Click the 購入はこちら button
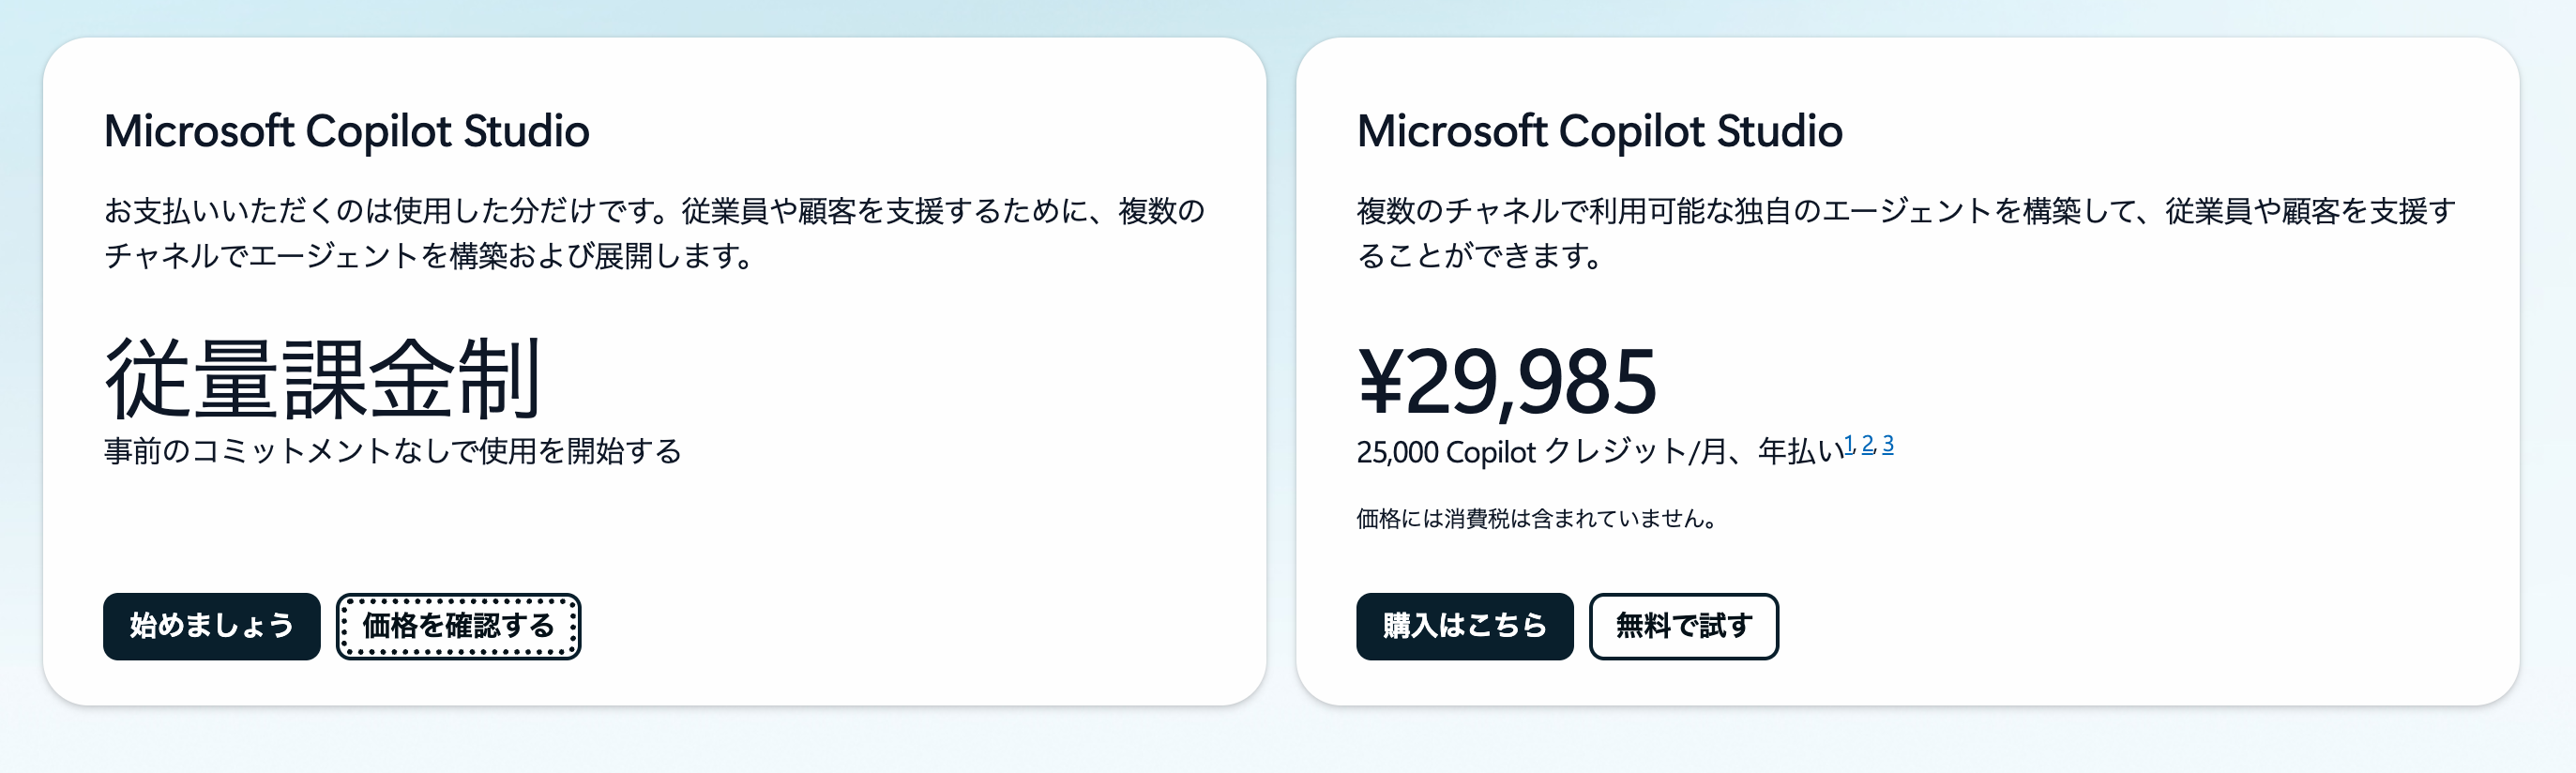 point(1464,626)
